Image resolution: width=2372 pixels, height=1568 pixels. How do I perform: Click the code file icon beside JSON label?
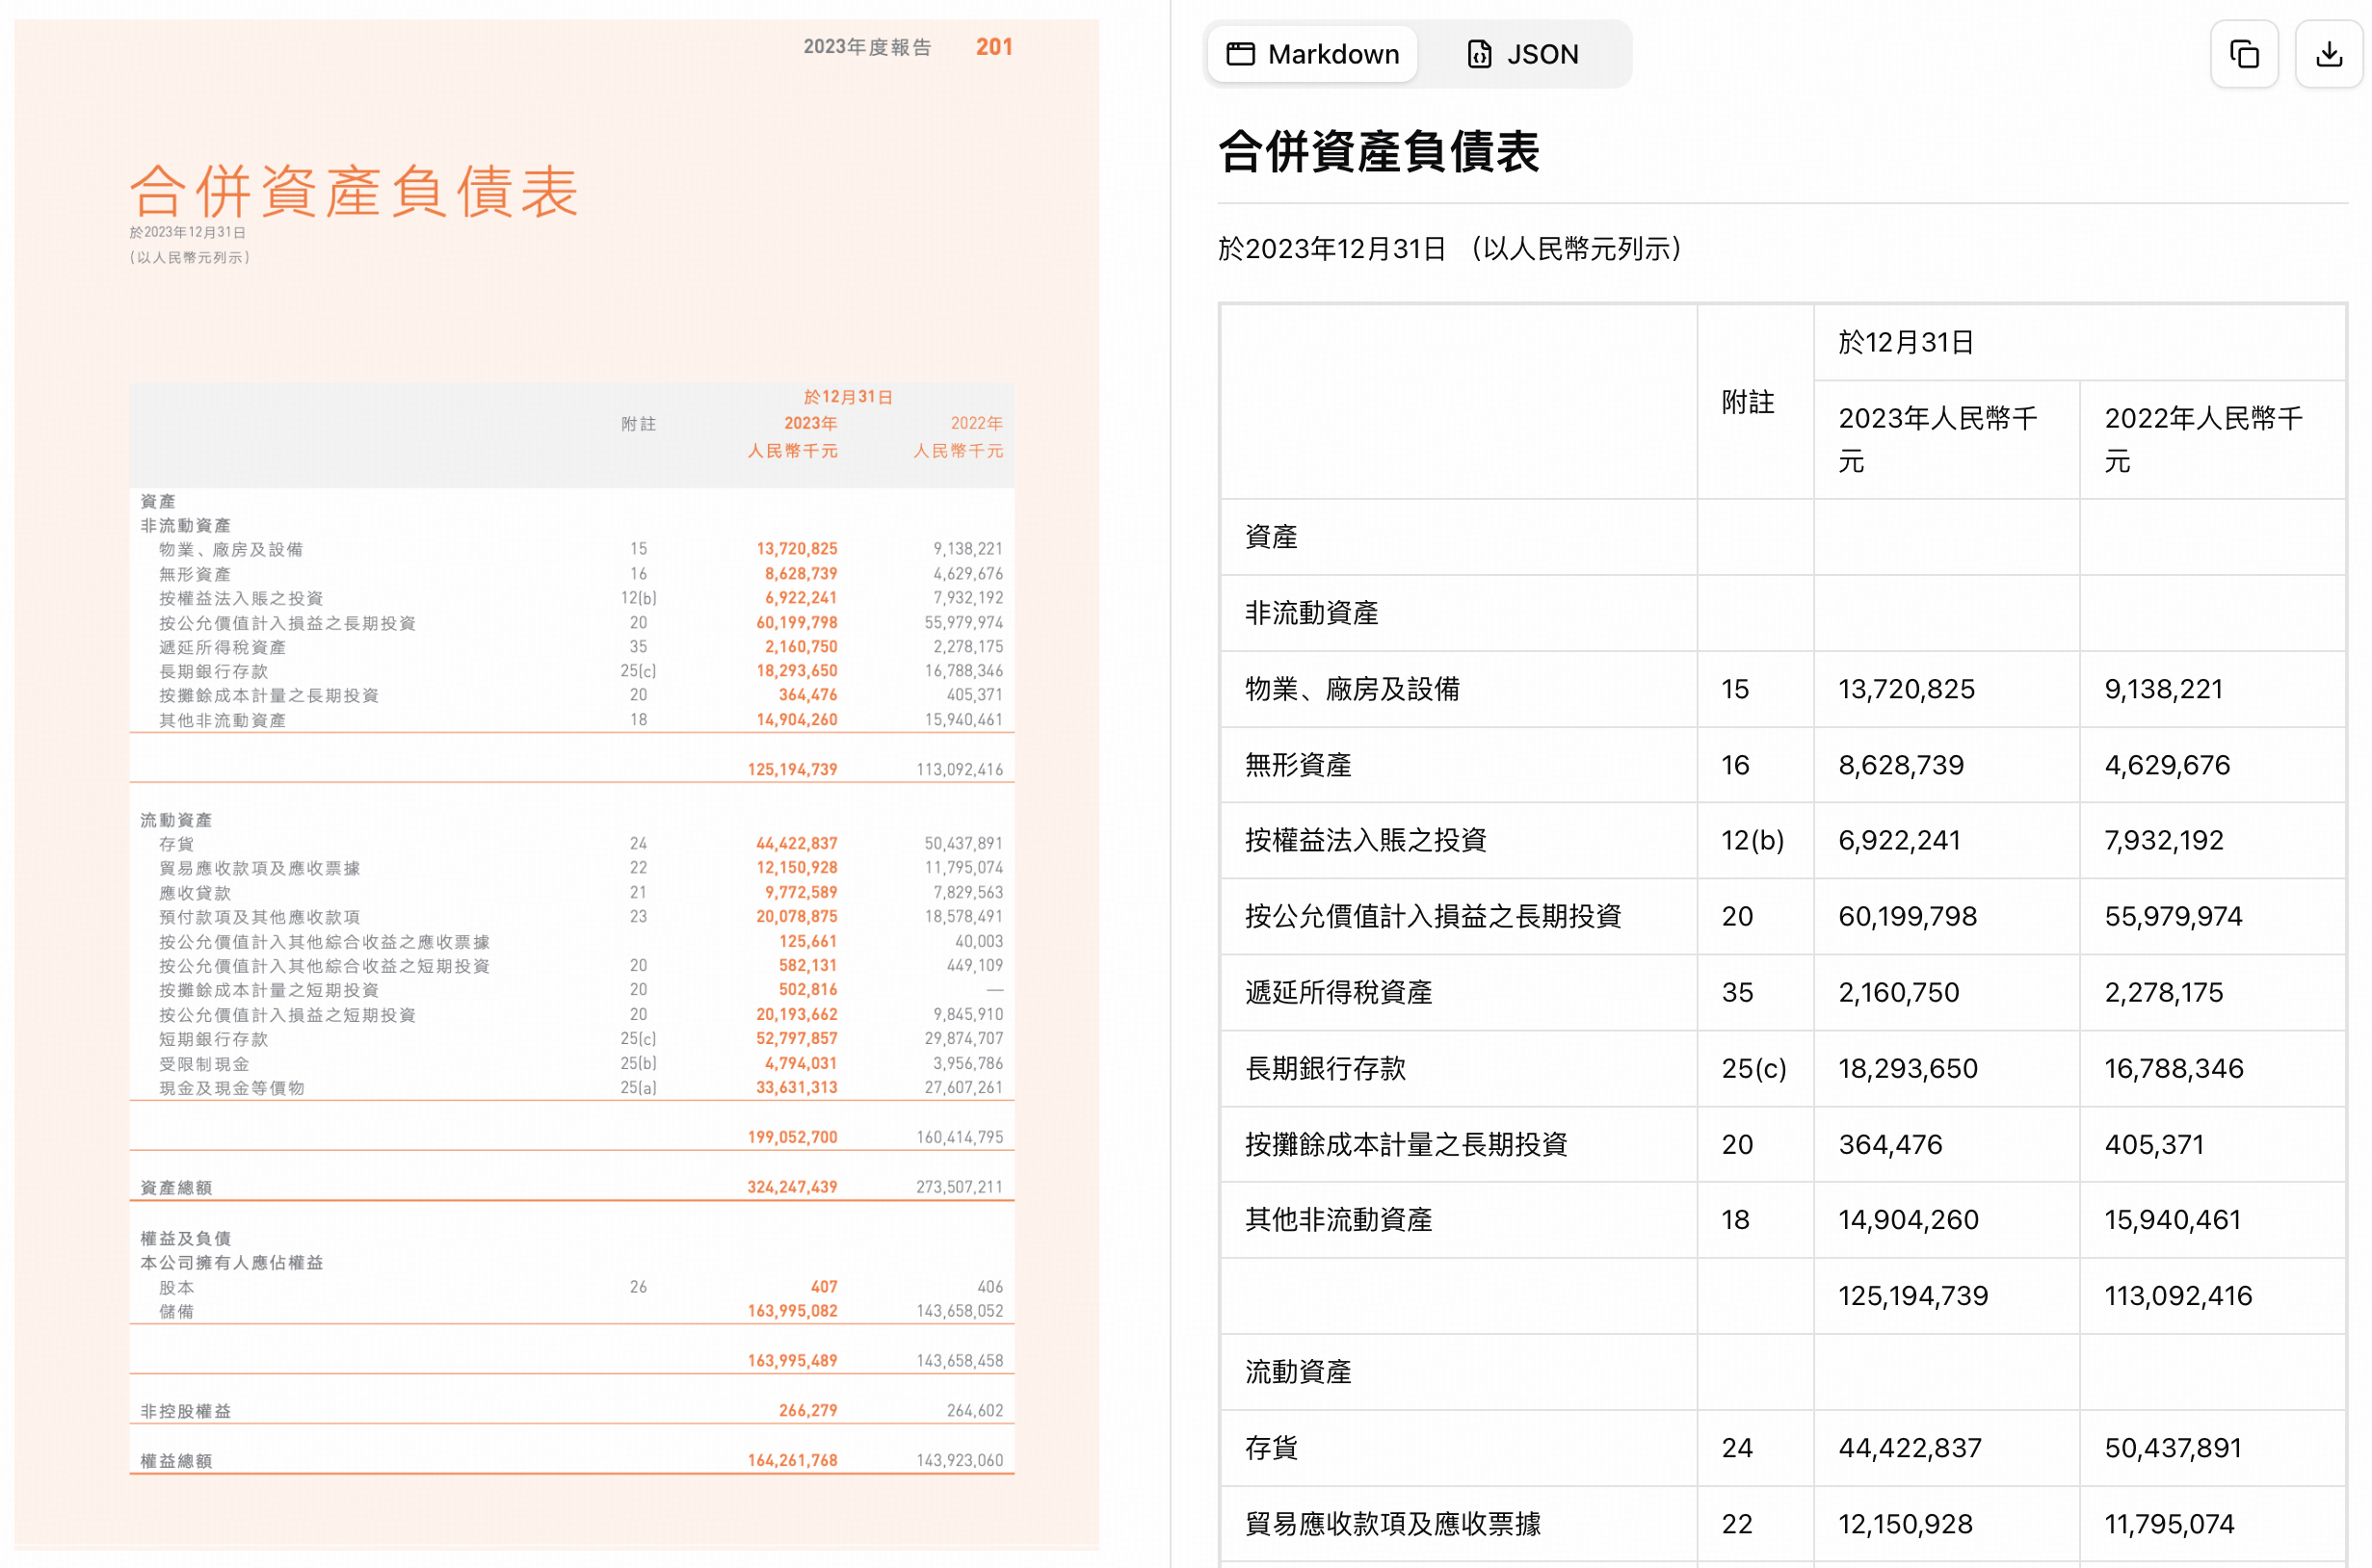click(1479, 54)
